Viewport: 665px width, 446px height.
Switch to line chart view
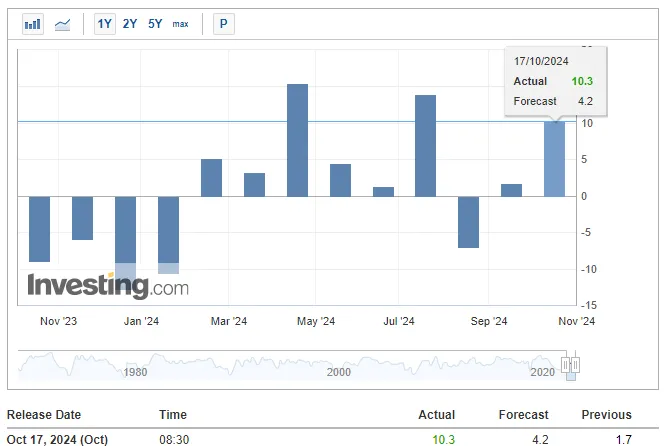tap(63, 23)
